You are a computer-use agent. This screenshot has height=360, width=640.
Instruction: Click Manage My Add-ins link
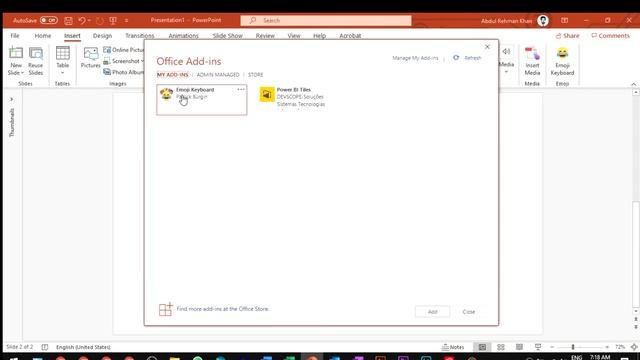point(415,58)
